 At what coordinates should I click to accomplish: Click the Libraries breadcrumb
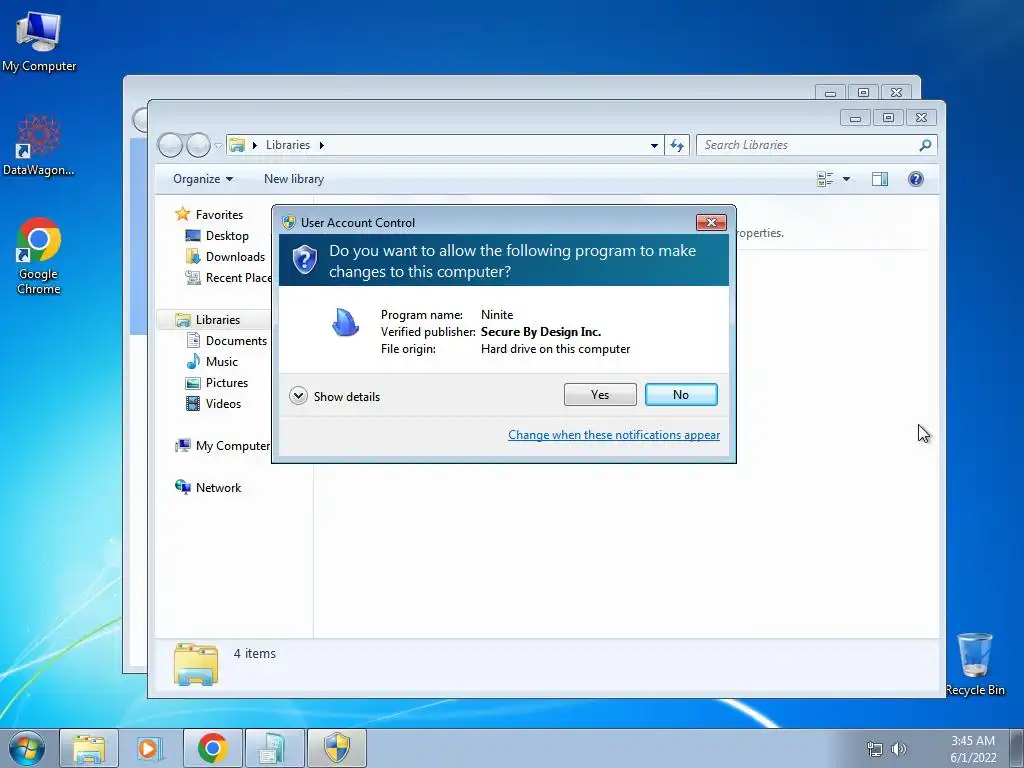tap(287, 145)
